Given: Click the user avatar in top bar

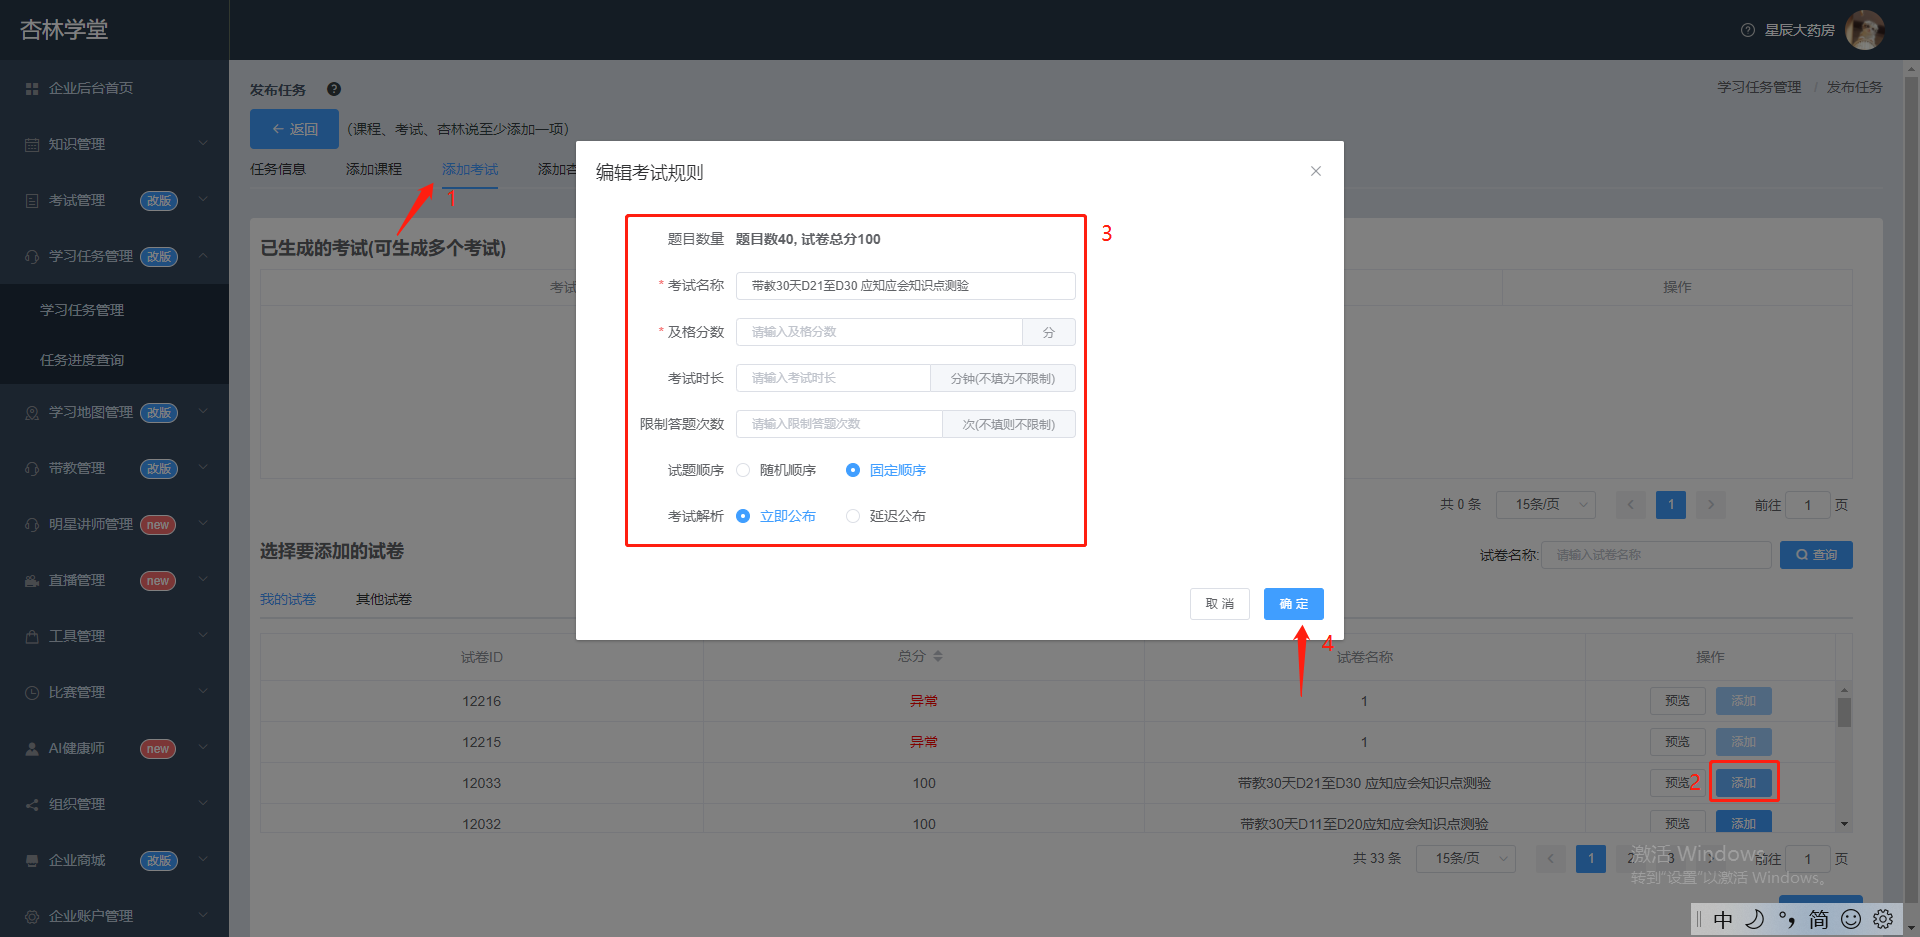Looking at the screenshot, I should click(1864, 30).
